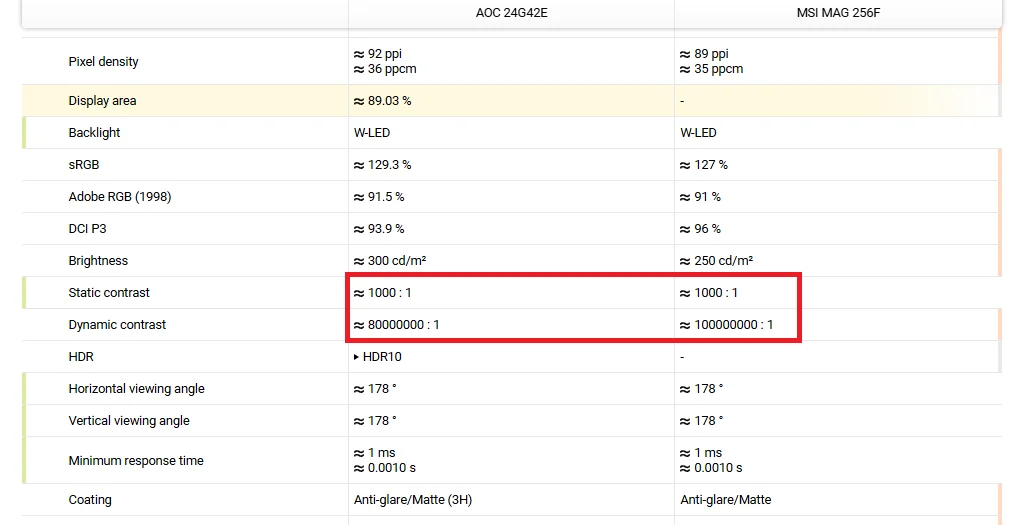Select the Static contrast row label
1033x525 pixels.
[x=109, y=292]
